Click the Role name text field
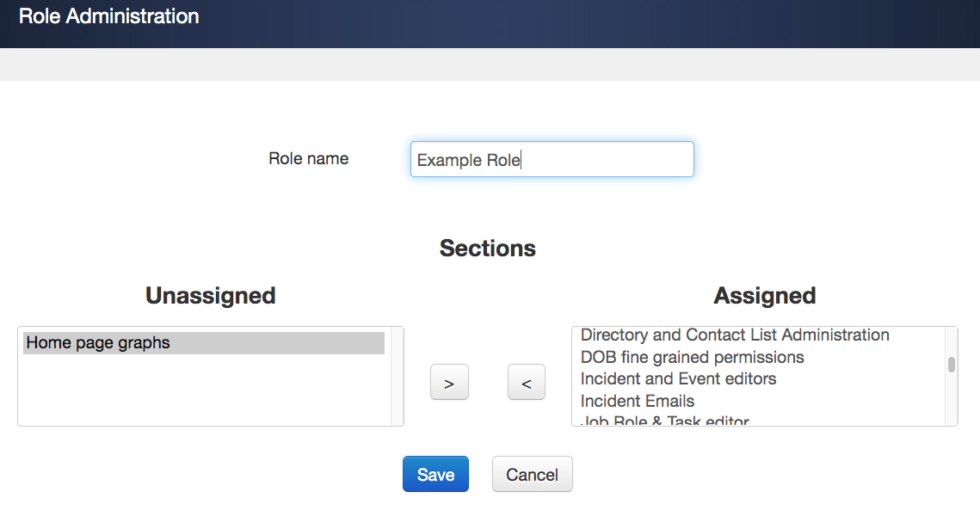The image size is (980, 510). click(x=551, y=160)
